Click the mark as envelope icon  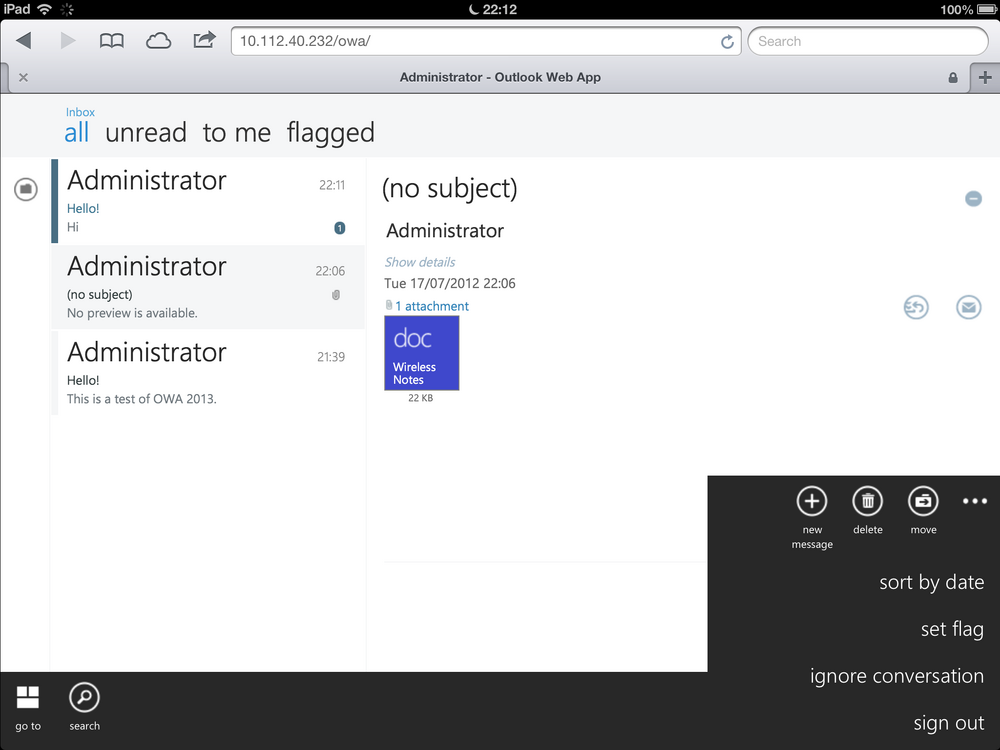(x=968, y=307)
